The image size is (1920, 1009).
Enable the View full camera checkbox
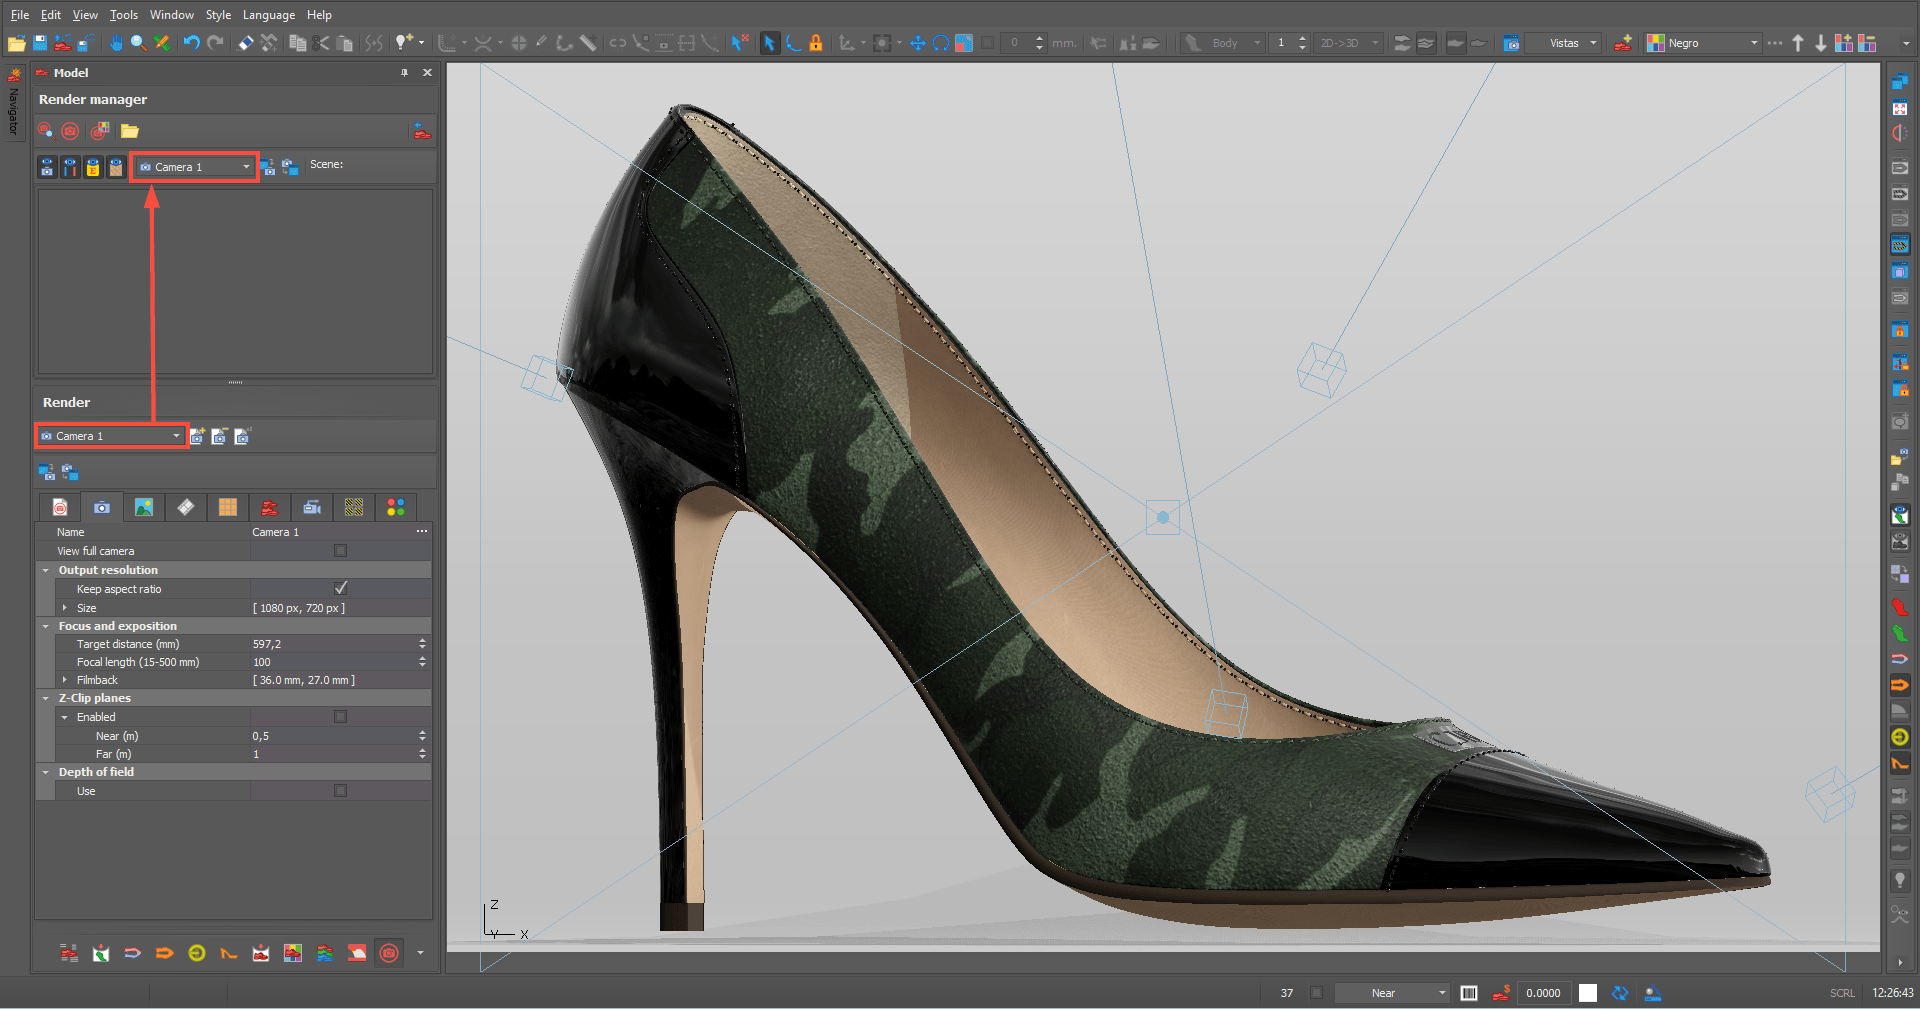pos(340,551)
